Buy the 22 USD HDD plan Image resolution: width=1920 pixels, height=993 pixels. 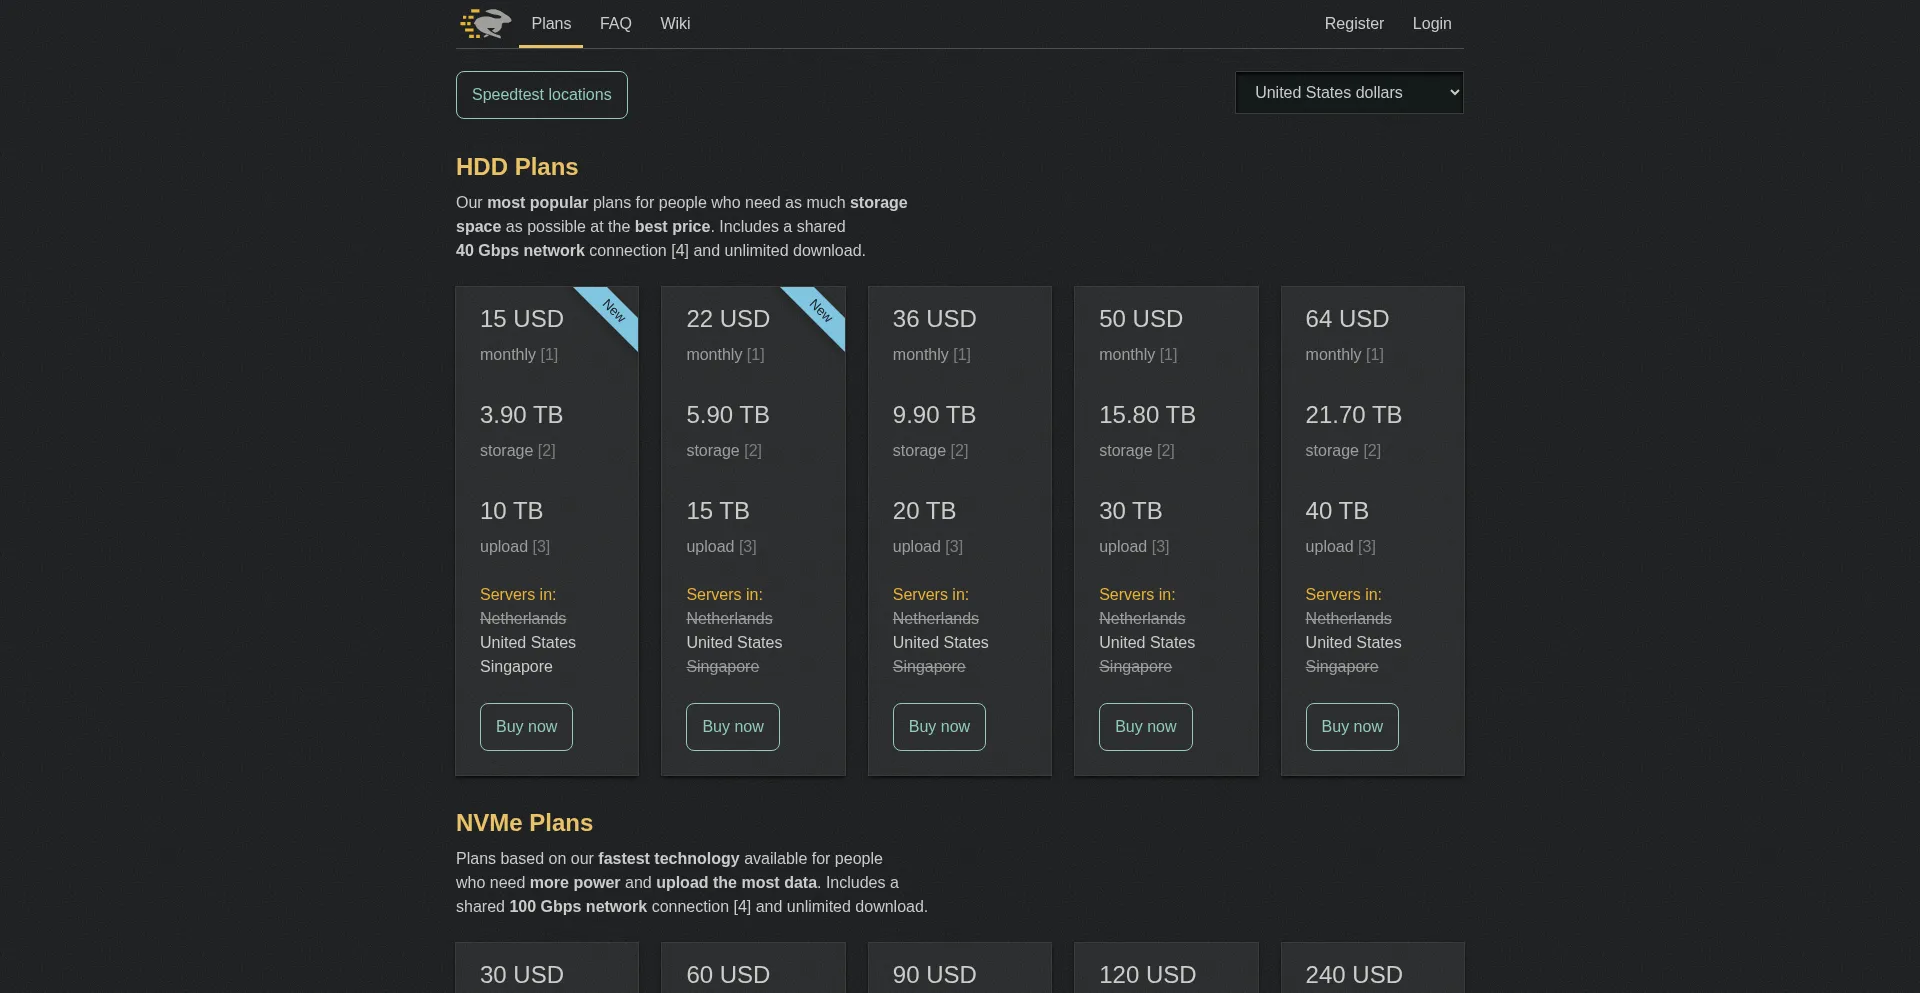pos(732,727)
